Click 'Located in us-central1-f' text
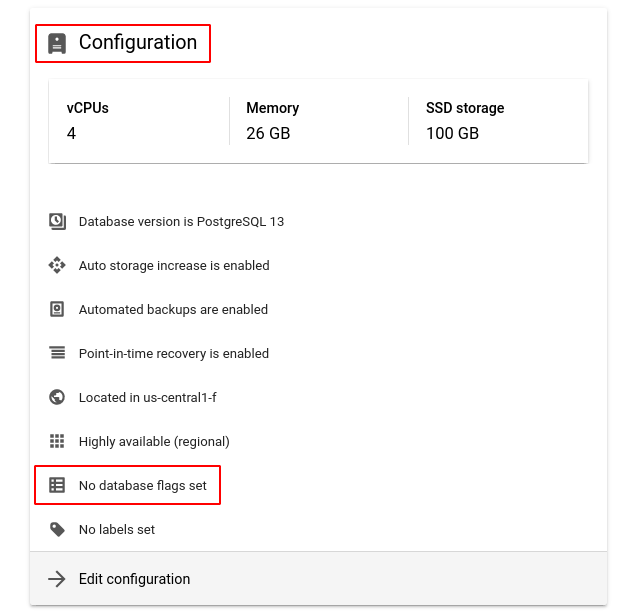The width and height of the screenshot is (624, 614). (x=148, y=397)
